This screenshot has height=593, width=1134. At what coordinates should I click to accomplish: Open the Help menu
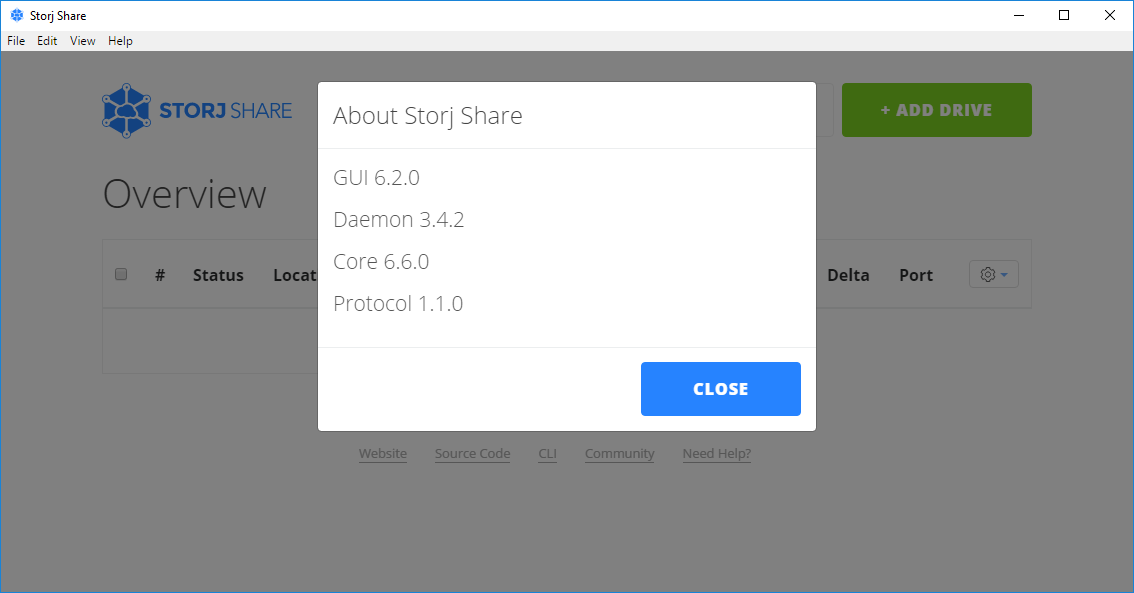[x=120, y=41]
